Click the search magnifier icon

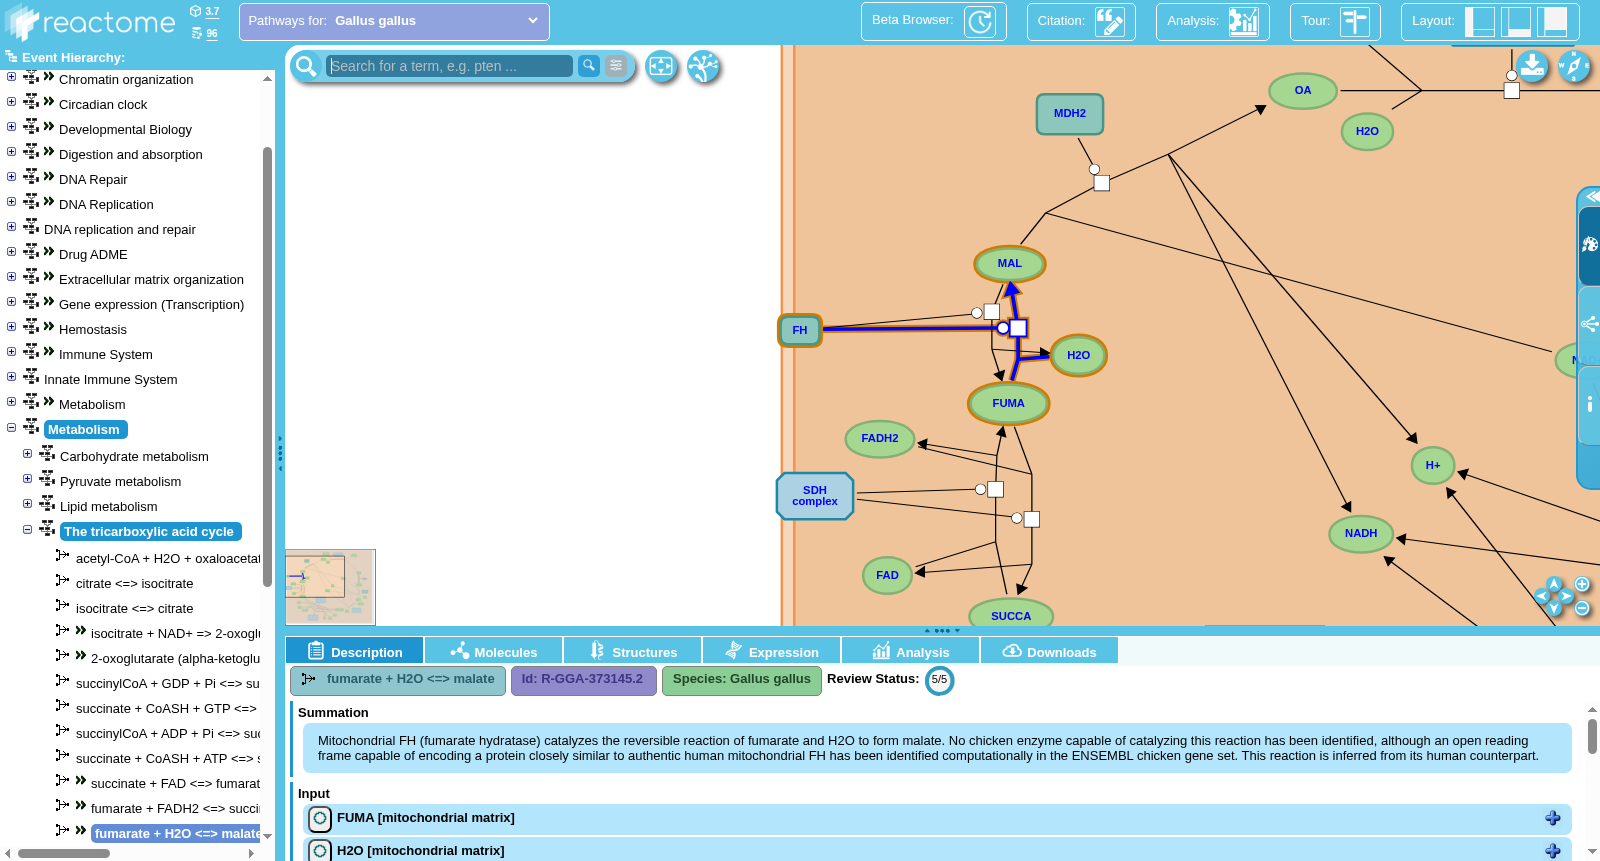[307, 66]
